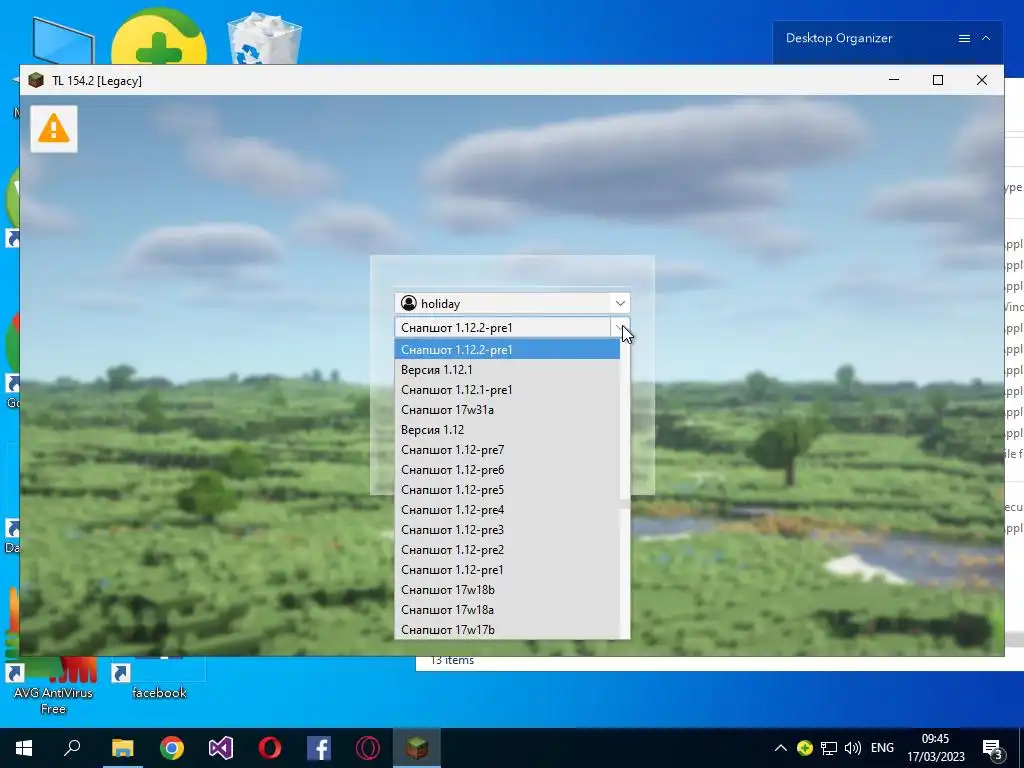The image size is (1024, 768).
Task: Switch ENG input language
Action: (882, 748)
